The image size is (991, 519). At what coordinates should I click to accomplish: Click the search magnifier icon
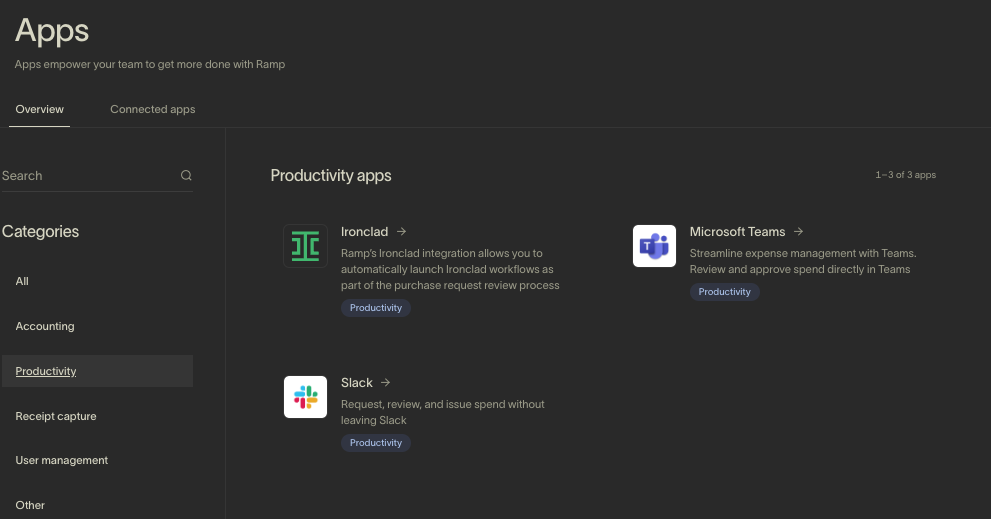tap(186, 175)
